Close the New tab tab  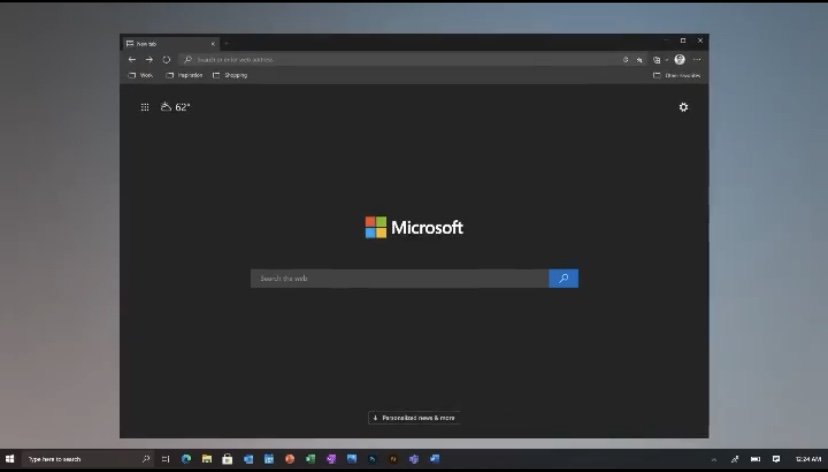click(x=213, y=44)
